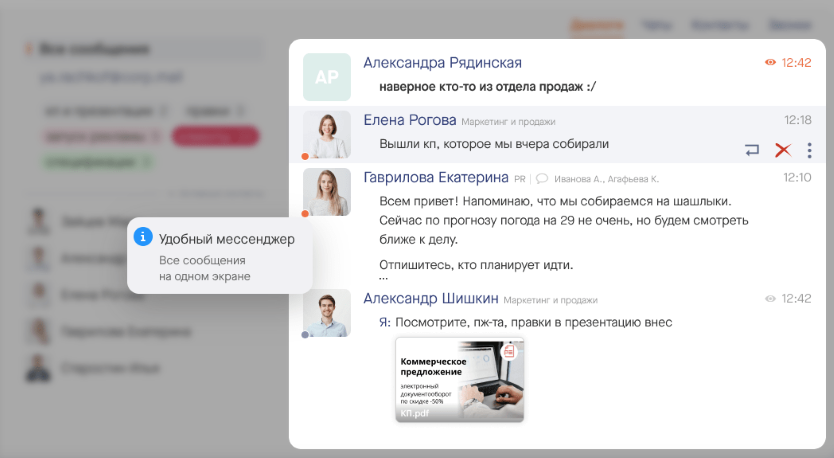Click Александр Шишкин's profile photo

pos(326,313)
